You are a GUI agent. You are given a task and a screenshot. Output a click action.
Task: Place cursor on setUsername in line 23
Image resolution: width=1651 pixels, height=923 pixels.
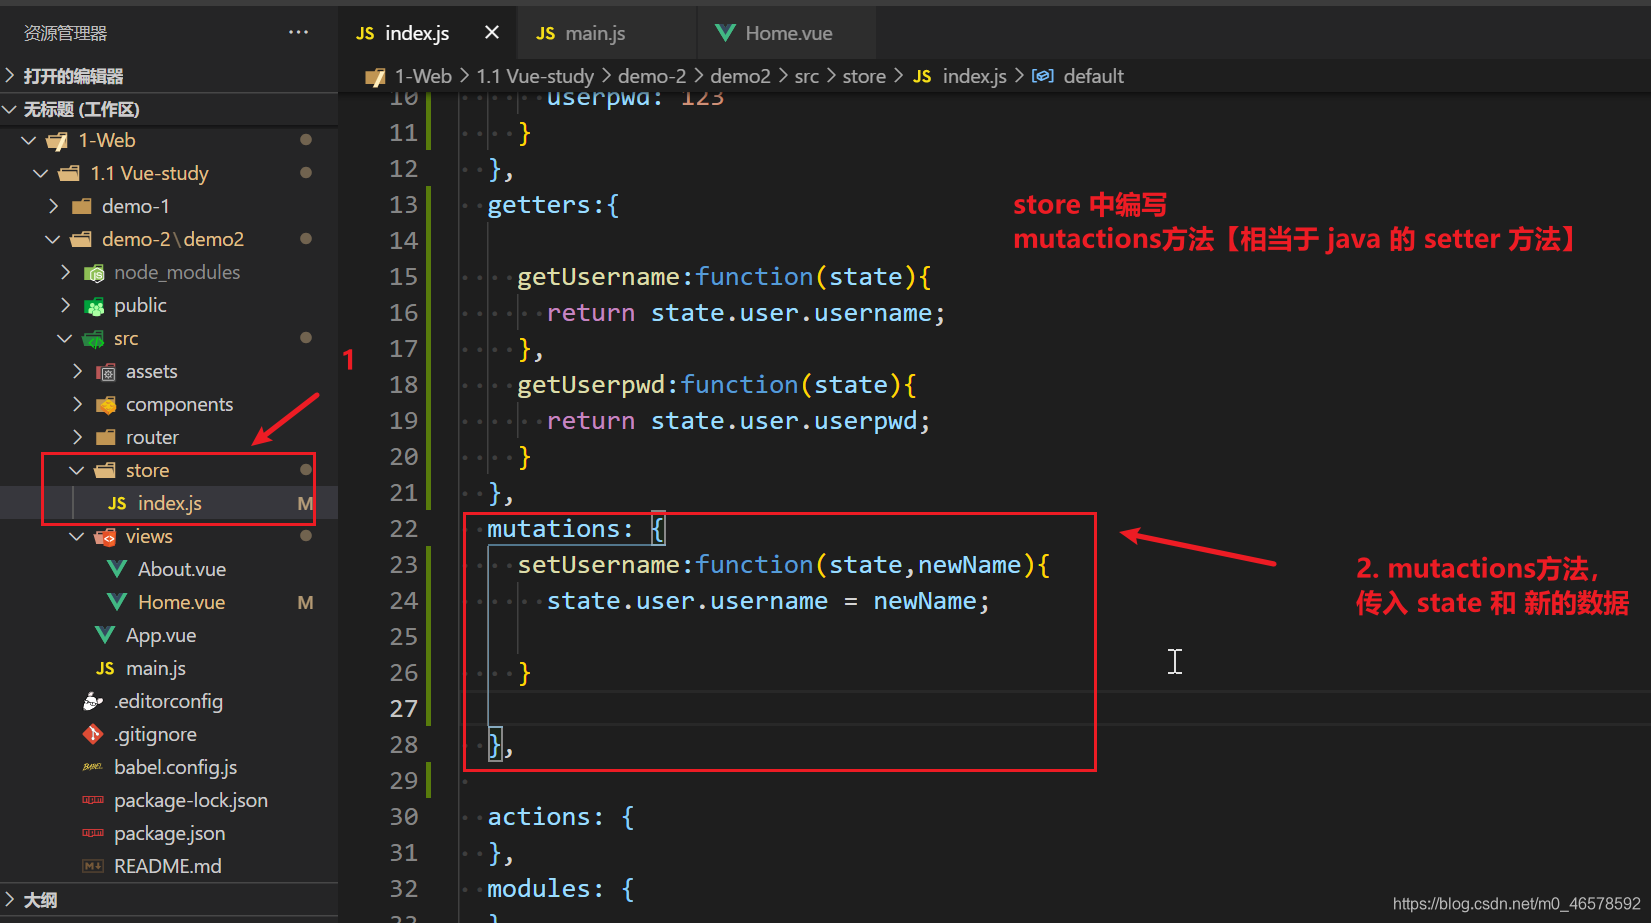coord(599,565)
